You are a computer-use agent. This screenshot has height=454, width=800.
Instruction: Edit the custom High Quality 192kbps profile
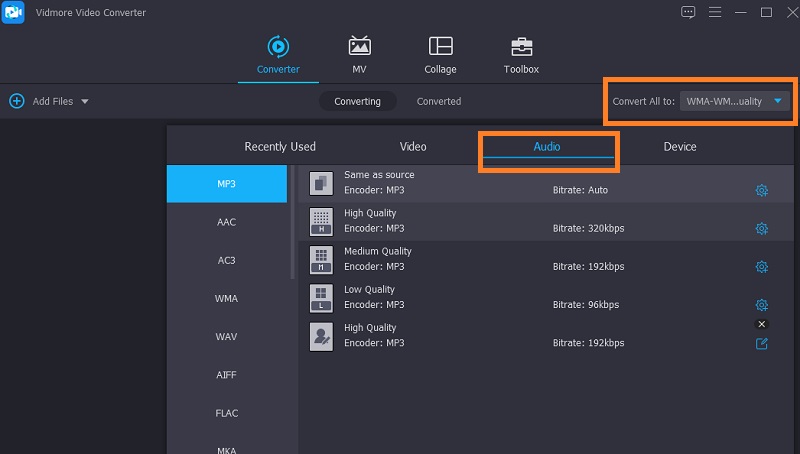[761, 344]
